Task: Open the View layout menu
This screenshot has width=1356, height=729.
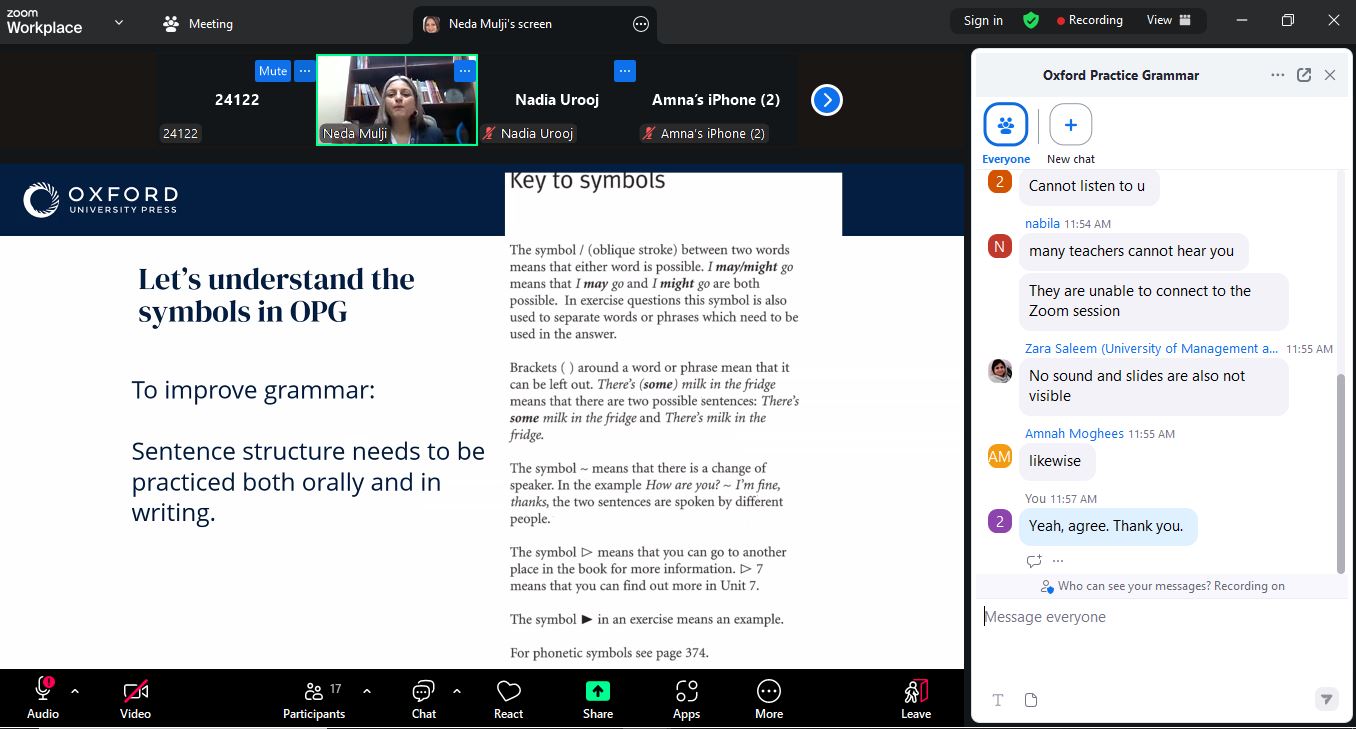Action: coord(1169,20)
